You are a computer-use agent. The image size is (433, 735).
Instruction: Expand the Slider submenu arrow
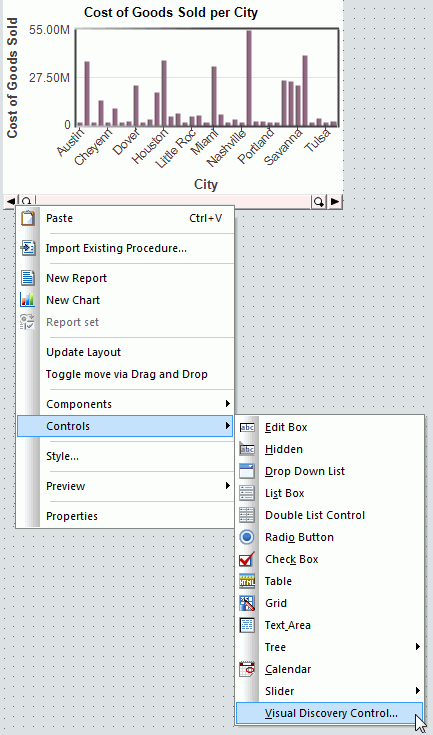click(418, 691)
